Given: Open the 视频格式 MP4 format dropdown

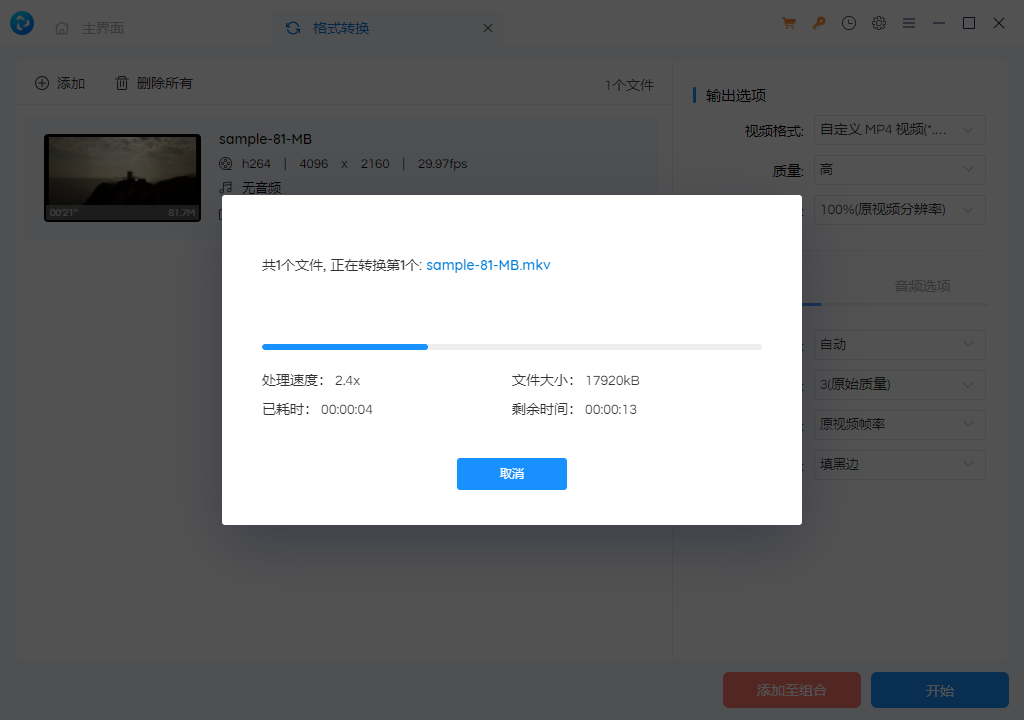Looking at the screenshot, I should click(898, 130).
